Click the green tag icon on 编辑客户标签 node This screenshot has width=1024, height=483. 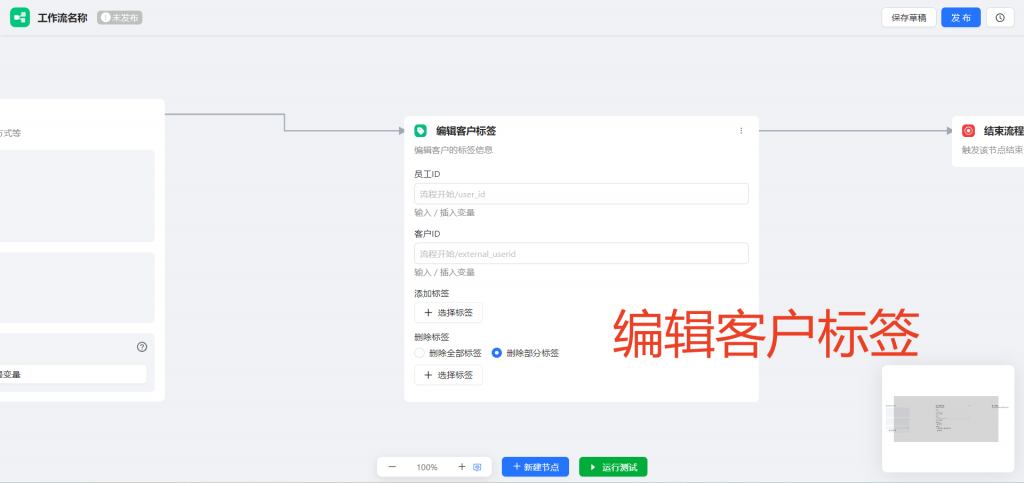pos(421,131)
